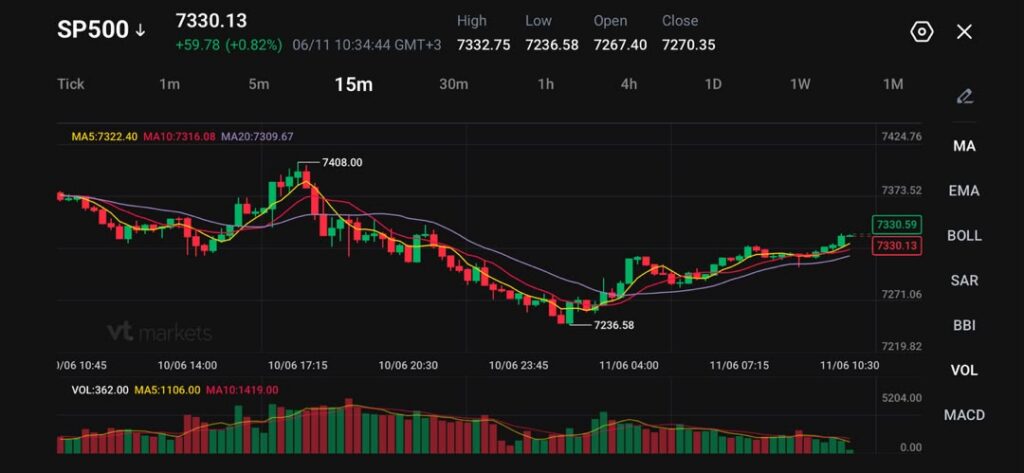Open the drawing pencil tool
The height and width of the screenshot is (473, 1024).
tap(964, 97)
